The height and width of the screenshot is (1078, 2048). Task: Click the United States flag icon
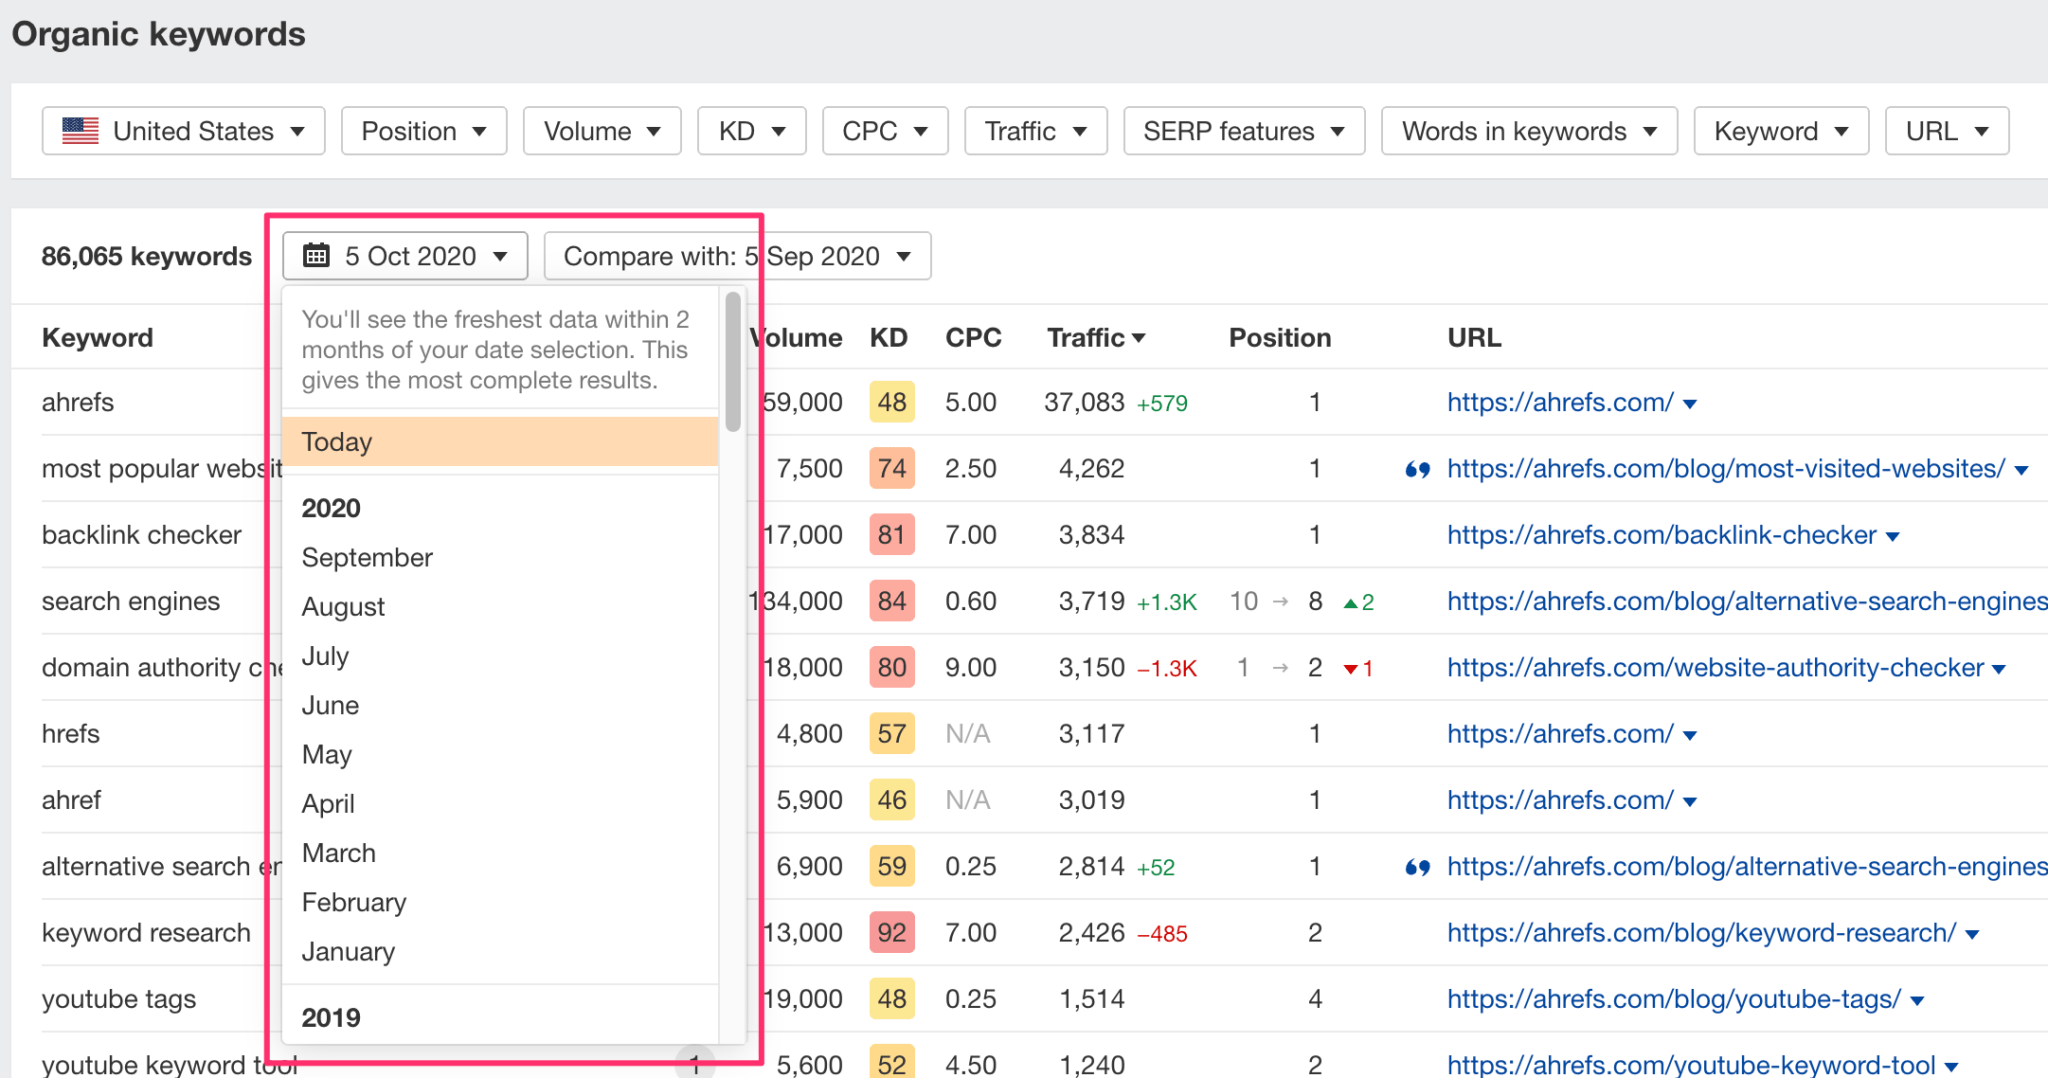pyautogui.click(x=82, y=130)
